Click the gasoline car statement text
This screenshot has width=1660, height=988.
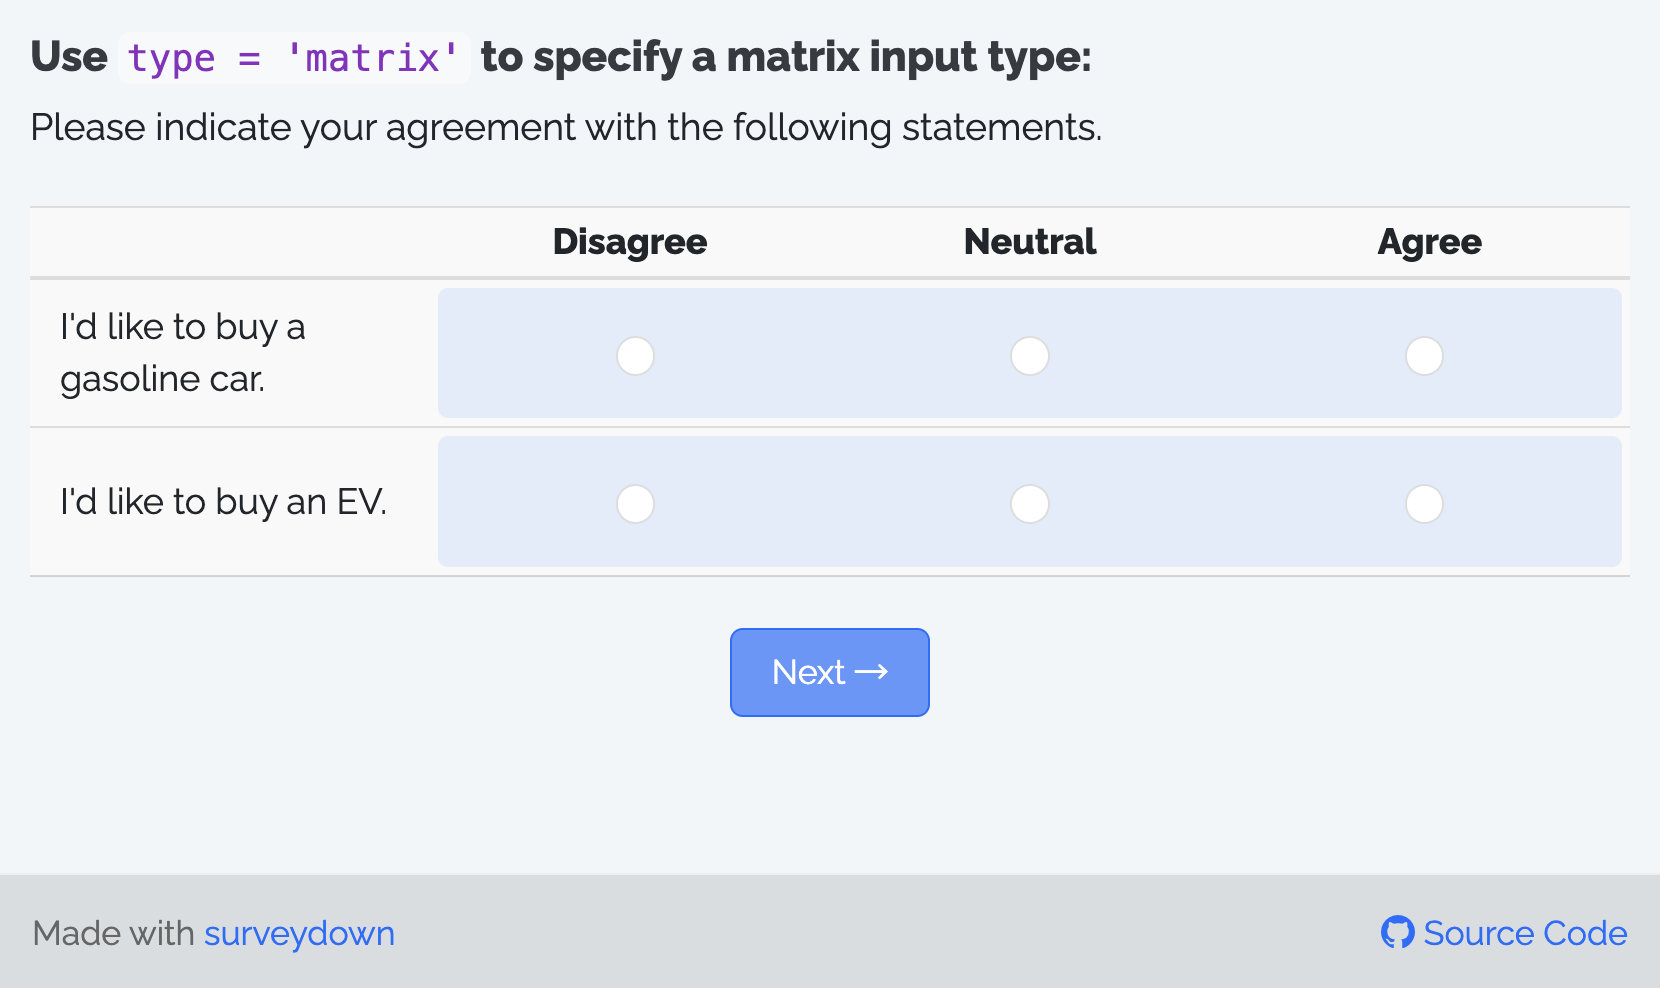pyautogui.click(x=182, y=353)
